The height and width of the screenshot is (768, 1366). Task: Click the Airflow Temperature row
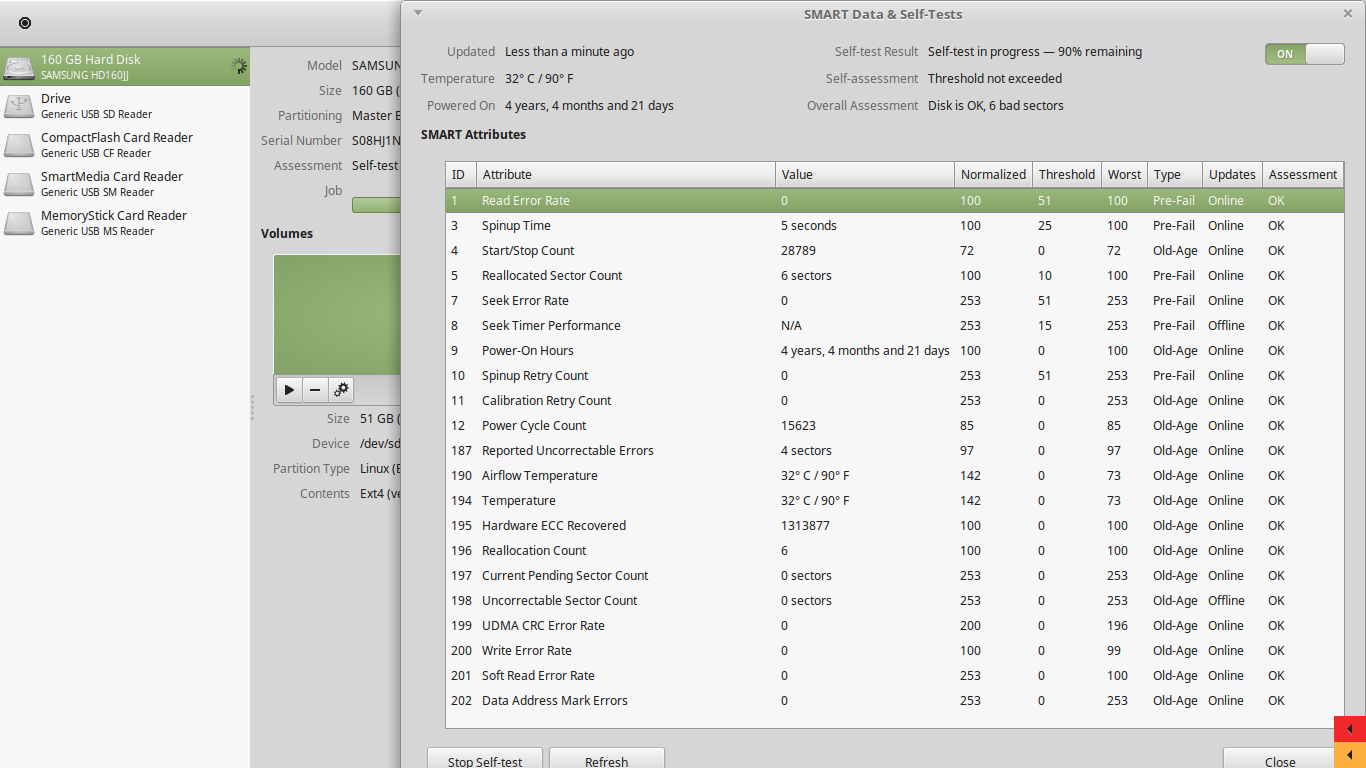(x=894, y=475)
